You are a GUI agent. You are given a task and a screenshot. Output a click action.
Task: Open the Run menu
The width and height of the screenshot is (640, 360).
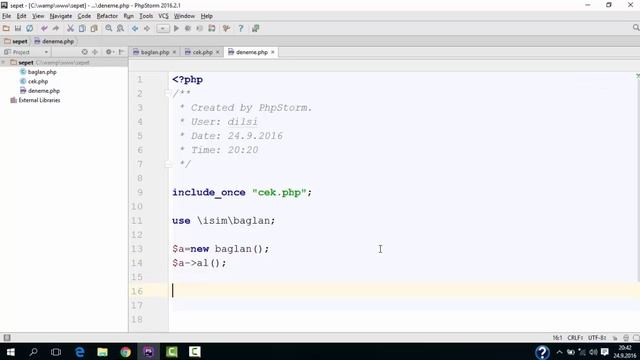click(x=129, y=16)
